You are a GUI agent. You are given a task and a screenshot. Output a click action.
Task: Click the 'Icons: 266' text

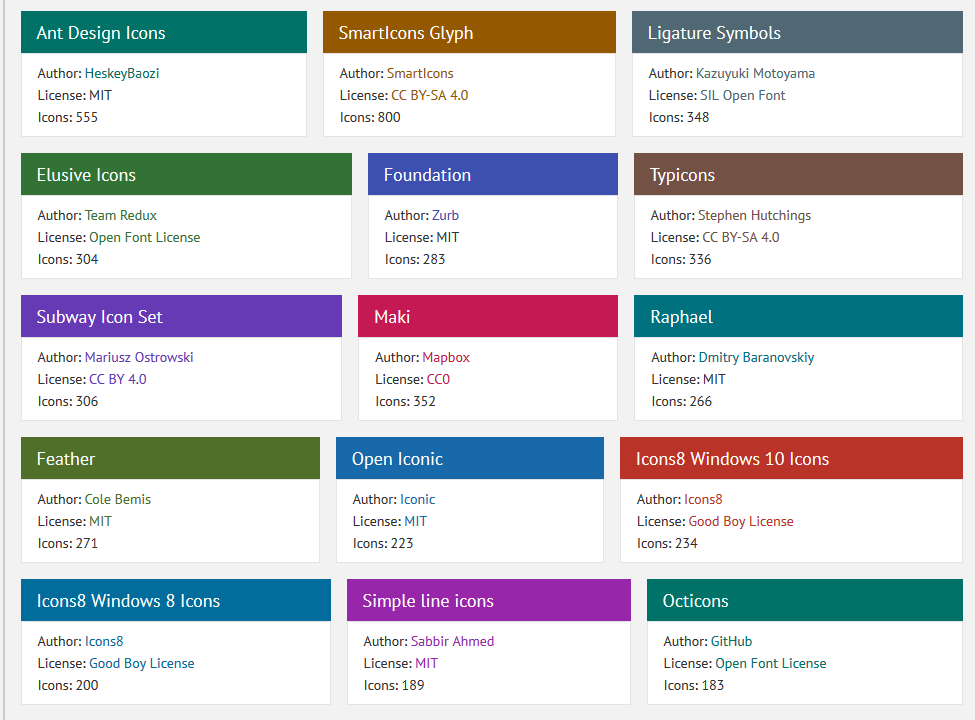[x=682, y=400]
